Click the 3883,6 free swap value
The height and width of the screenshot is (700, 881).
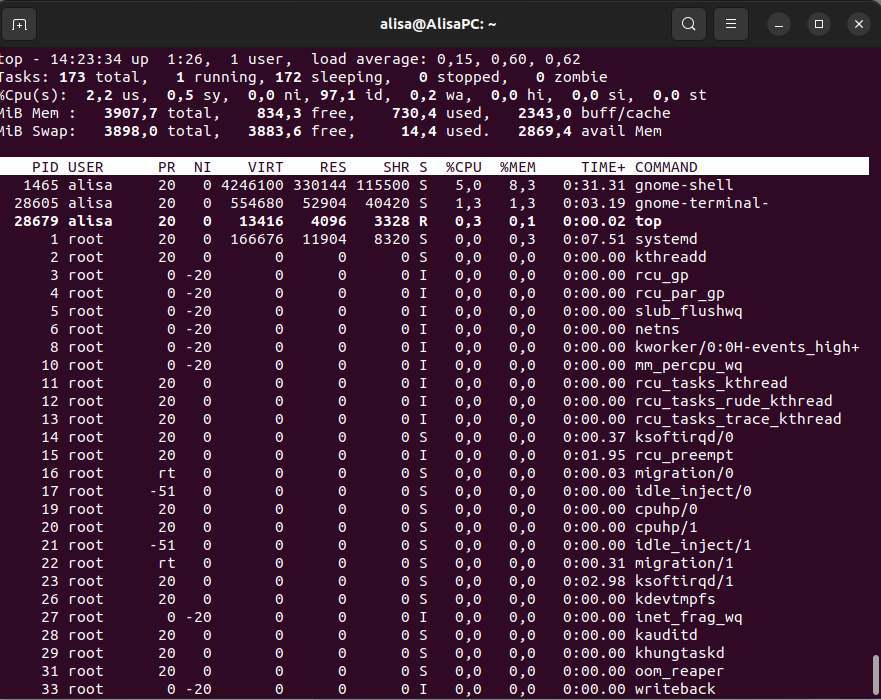pyautogui.click(x=274, y=131)
